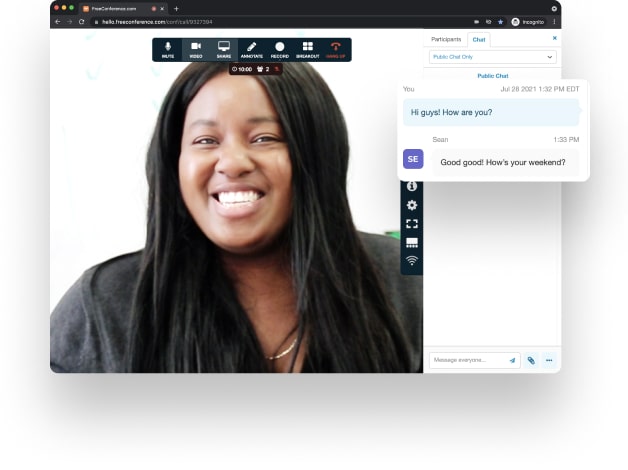Toggle the Video camera button
Image resolution: width=628 pixels, height=470 pixels.
click(196, 50)
